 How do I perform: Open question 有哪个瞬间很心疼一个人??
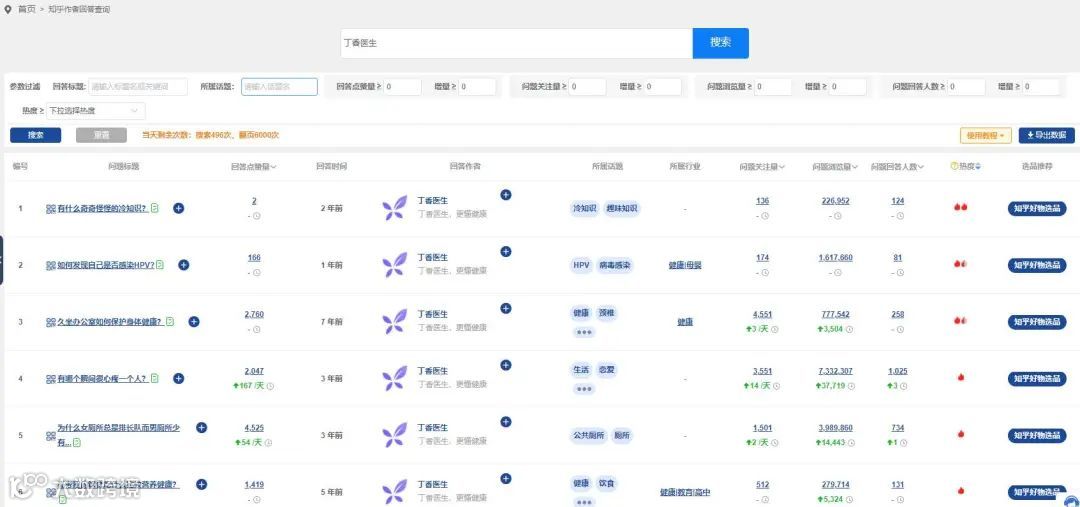[102, 378]
